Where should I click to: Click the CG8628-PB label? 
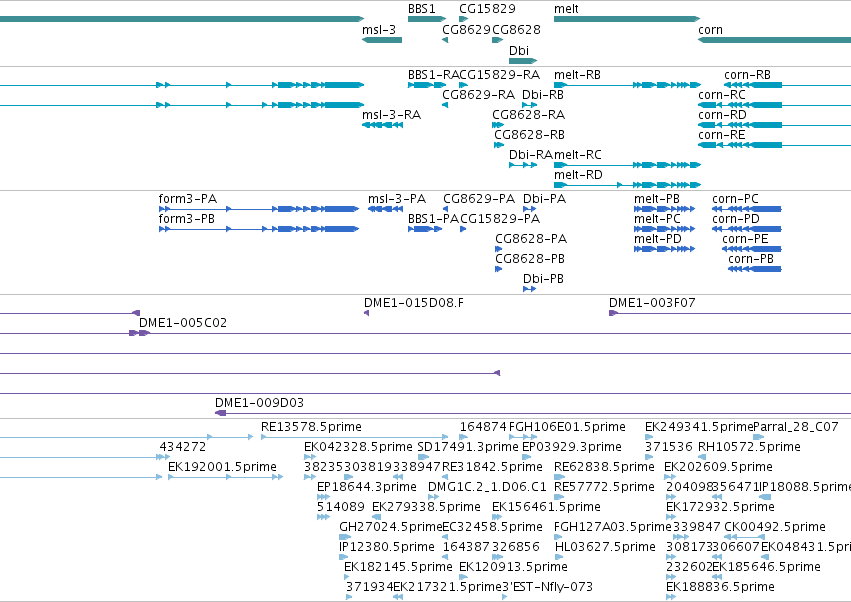click(530, 259)
